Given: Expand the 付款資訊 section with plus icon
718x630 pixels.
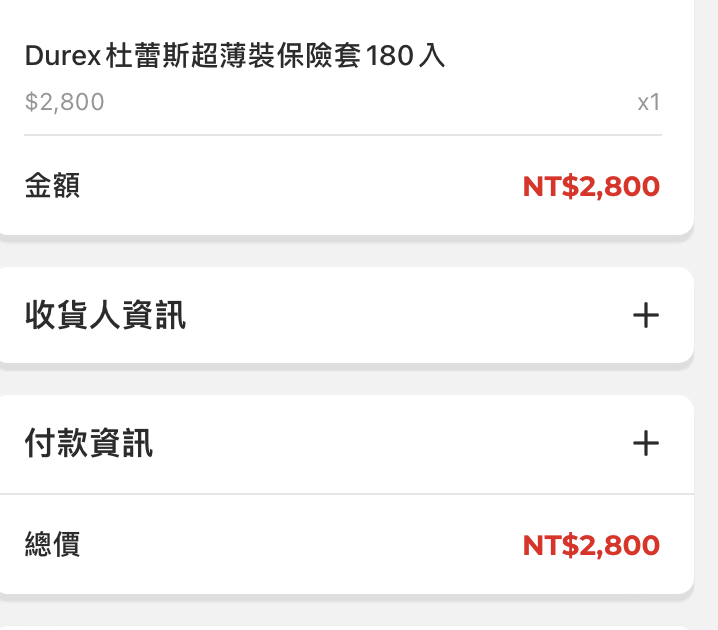Looking at the screenshot, I should pos(646,442).
